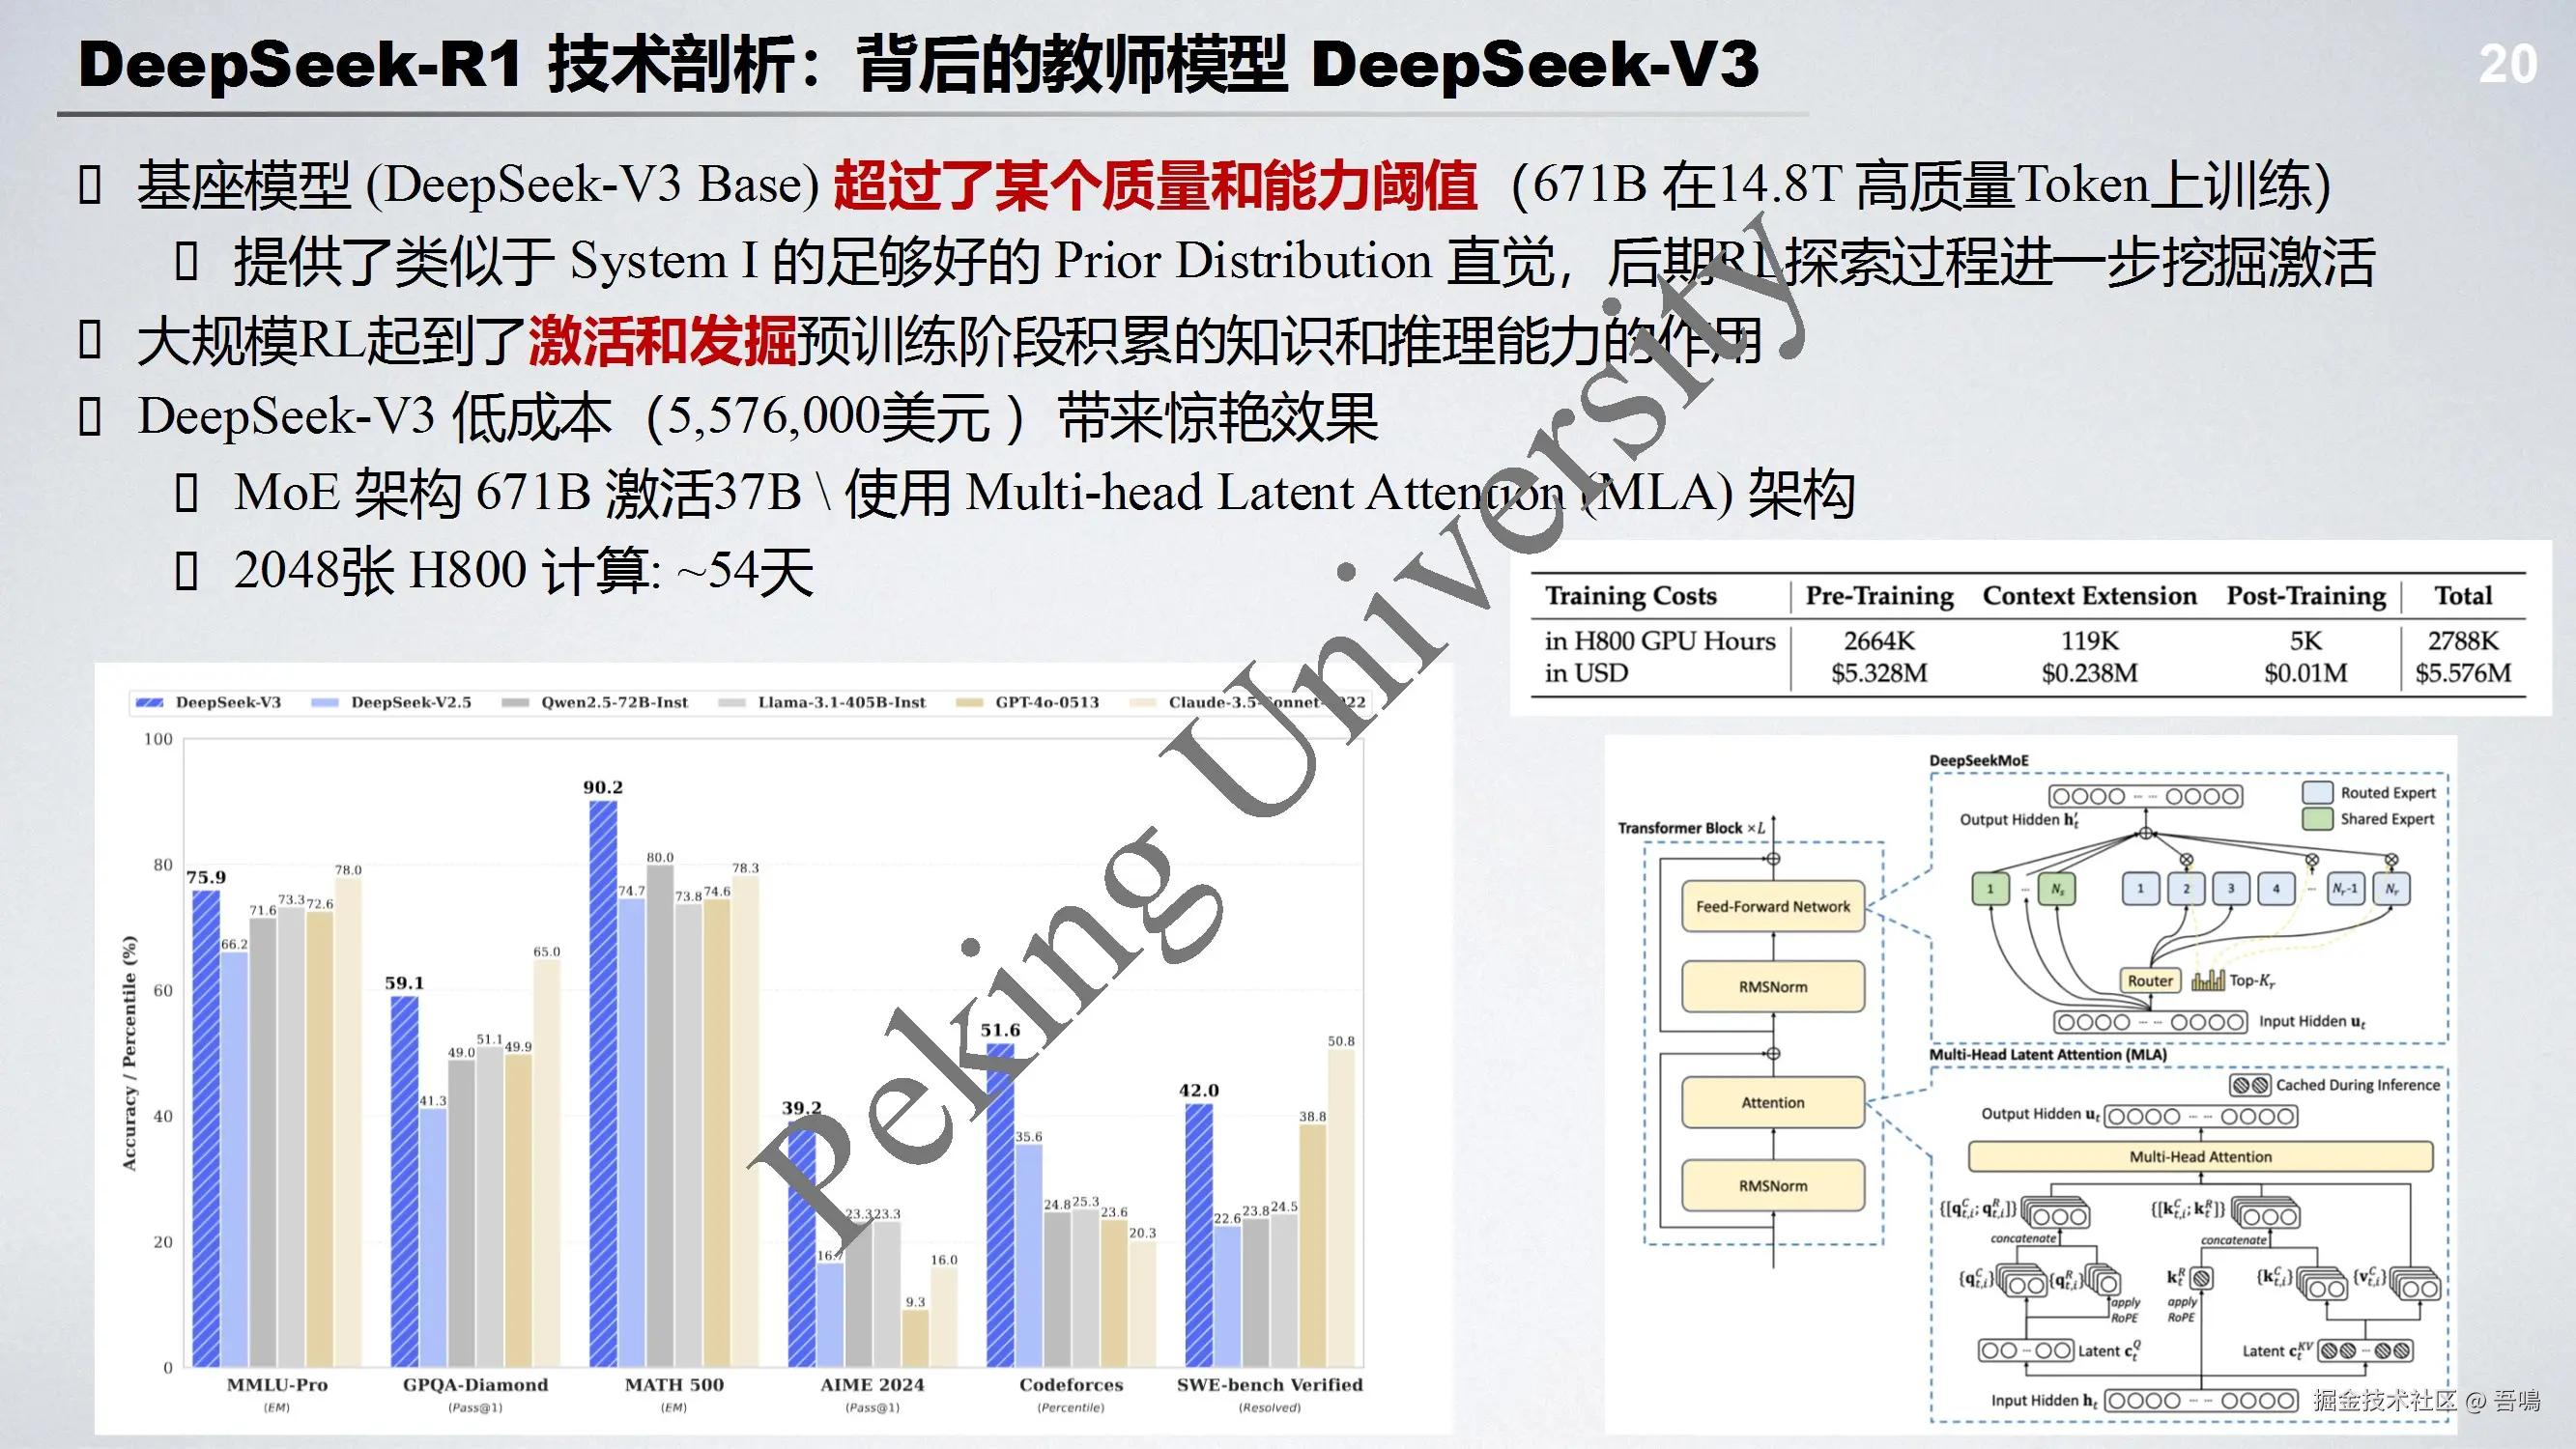The height and width of the screenshot is (1449, 2576).
Task: Click the Cached During Inference legend icon
Action: click(2250, 1085)
